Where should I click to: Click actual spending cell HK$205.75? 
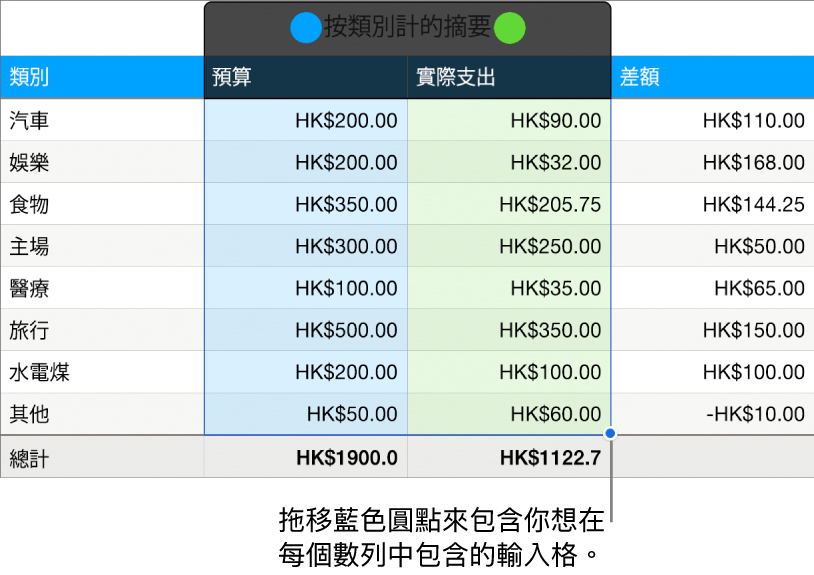509,204
